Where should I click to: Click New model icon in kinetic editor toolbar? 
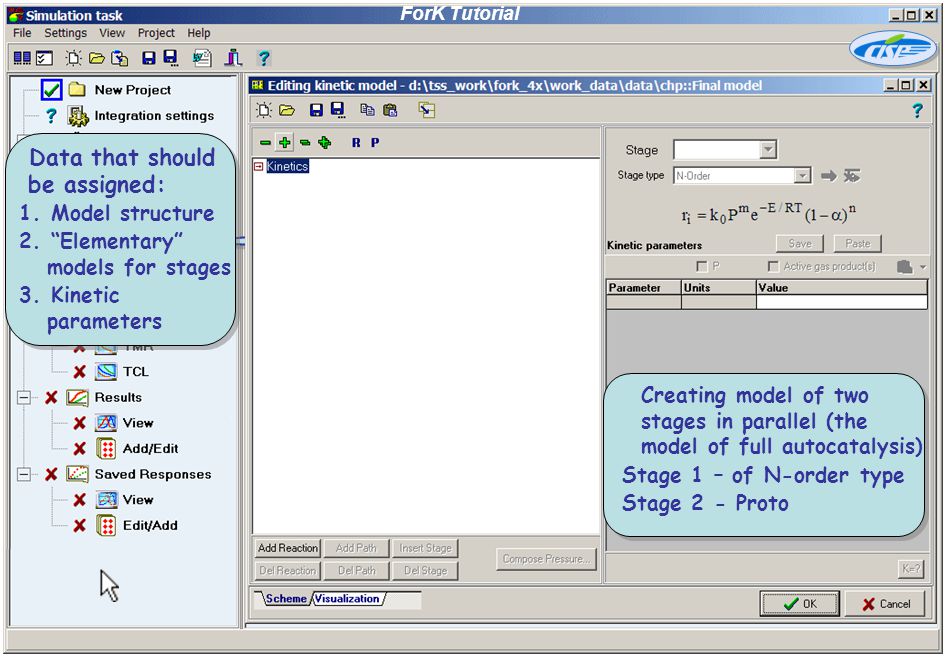(264, 110)
